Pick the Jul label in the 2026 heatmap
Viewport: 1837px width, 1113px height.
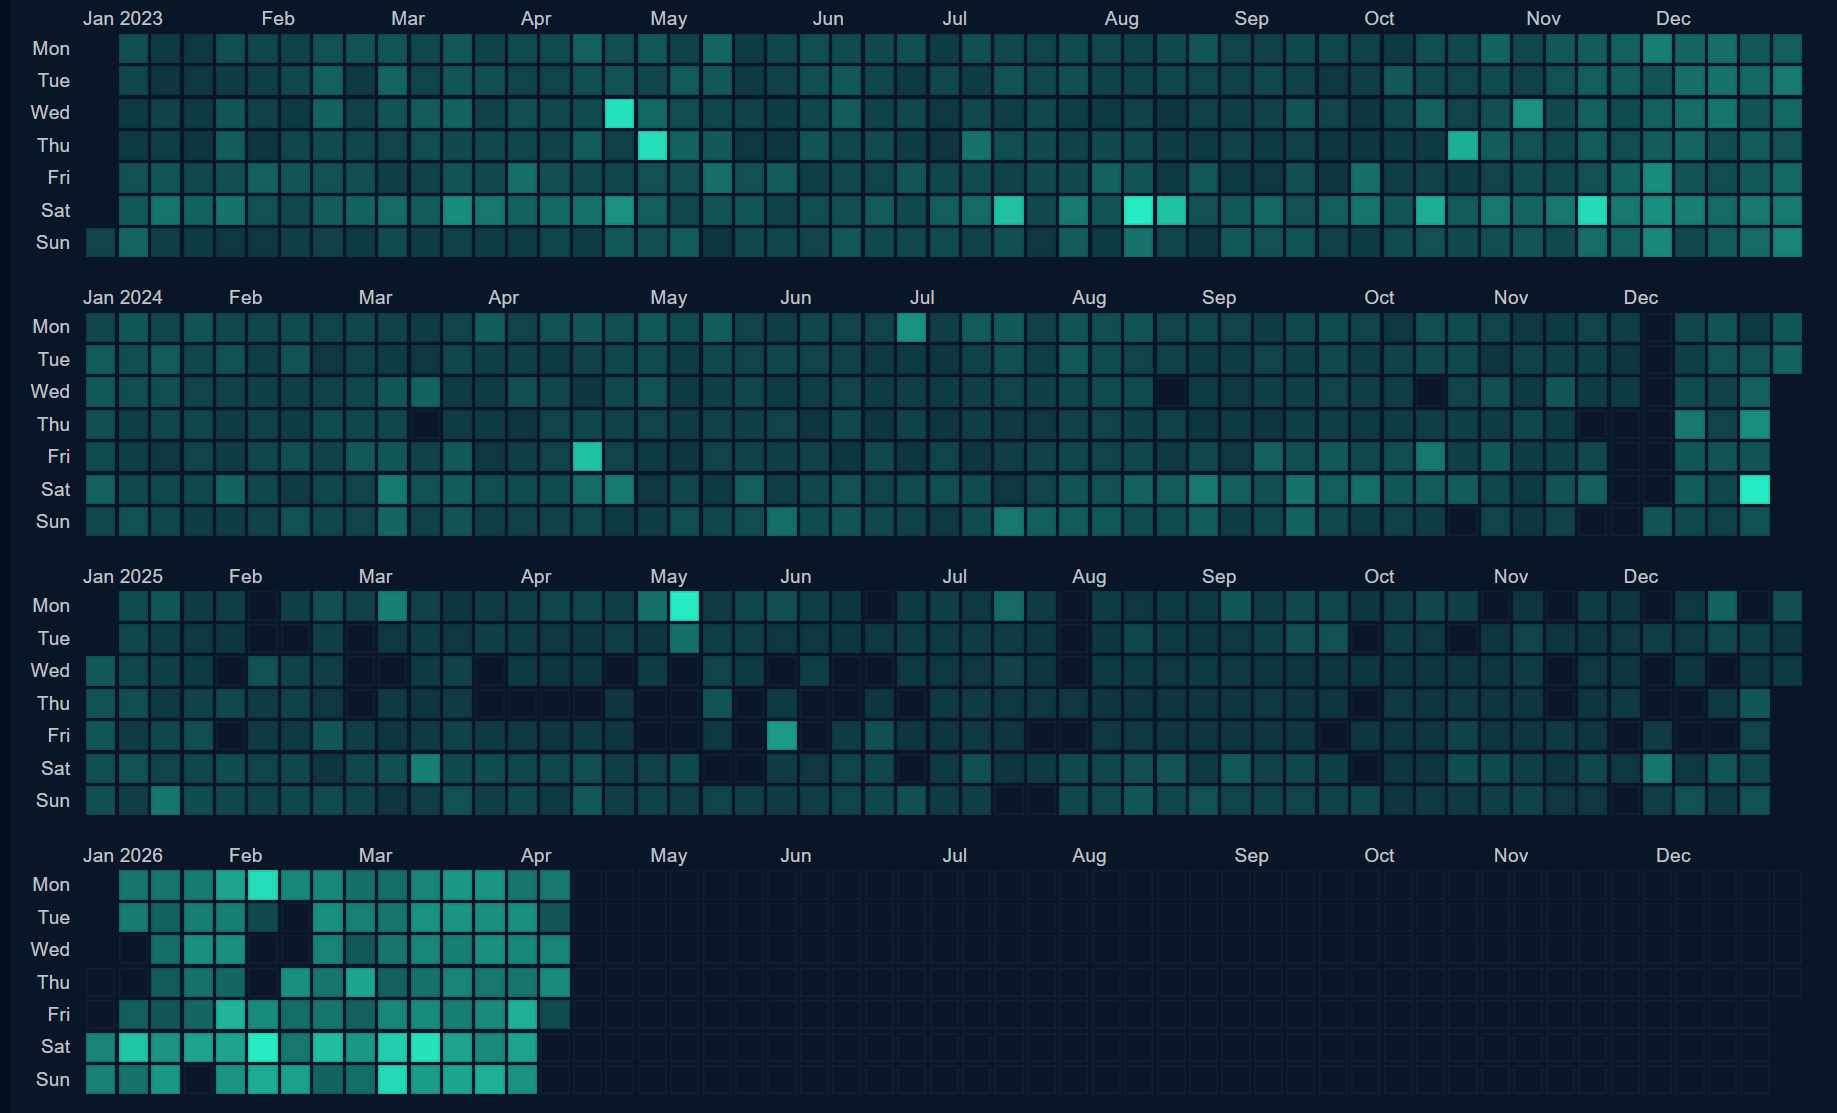pos(955,855)
